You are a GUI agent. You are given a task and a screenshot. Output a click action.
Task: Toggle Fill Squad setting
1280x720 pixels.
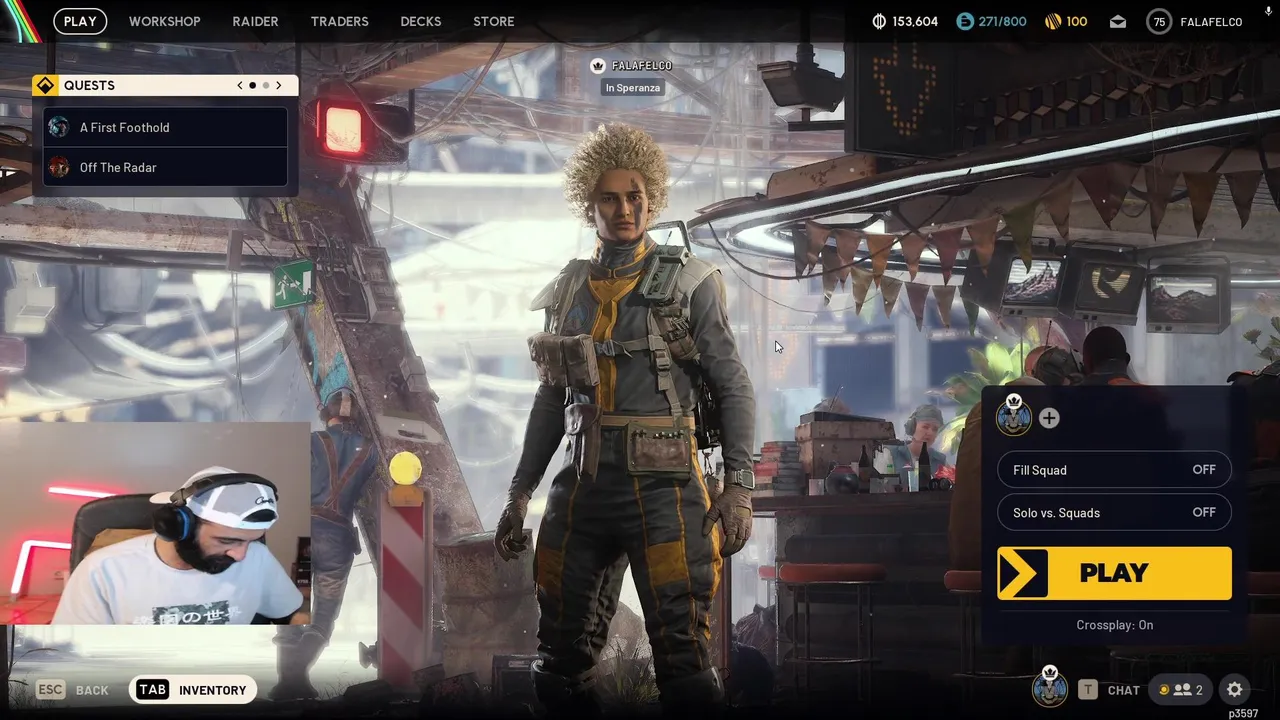point(1114,470)
